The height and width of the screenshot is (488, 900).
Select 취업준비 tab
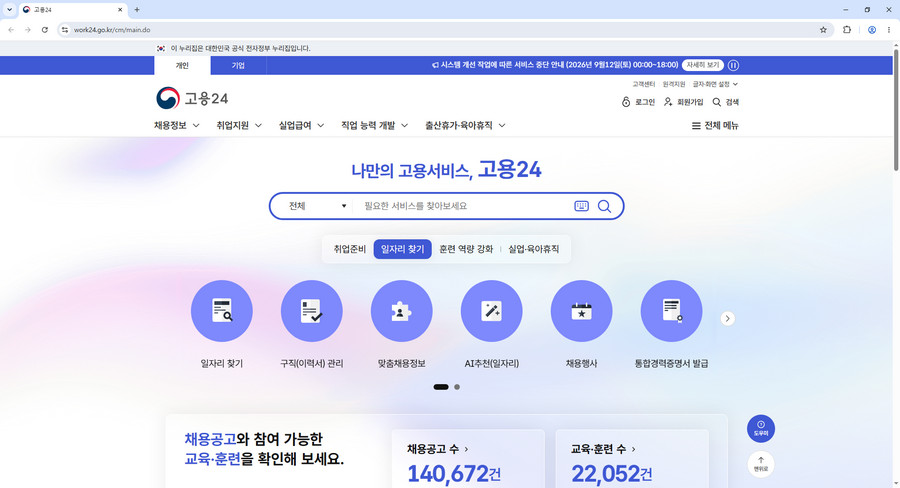tap(350, 249)
